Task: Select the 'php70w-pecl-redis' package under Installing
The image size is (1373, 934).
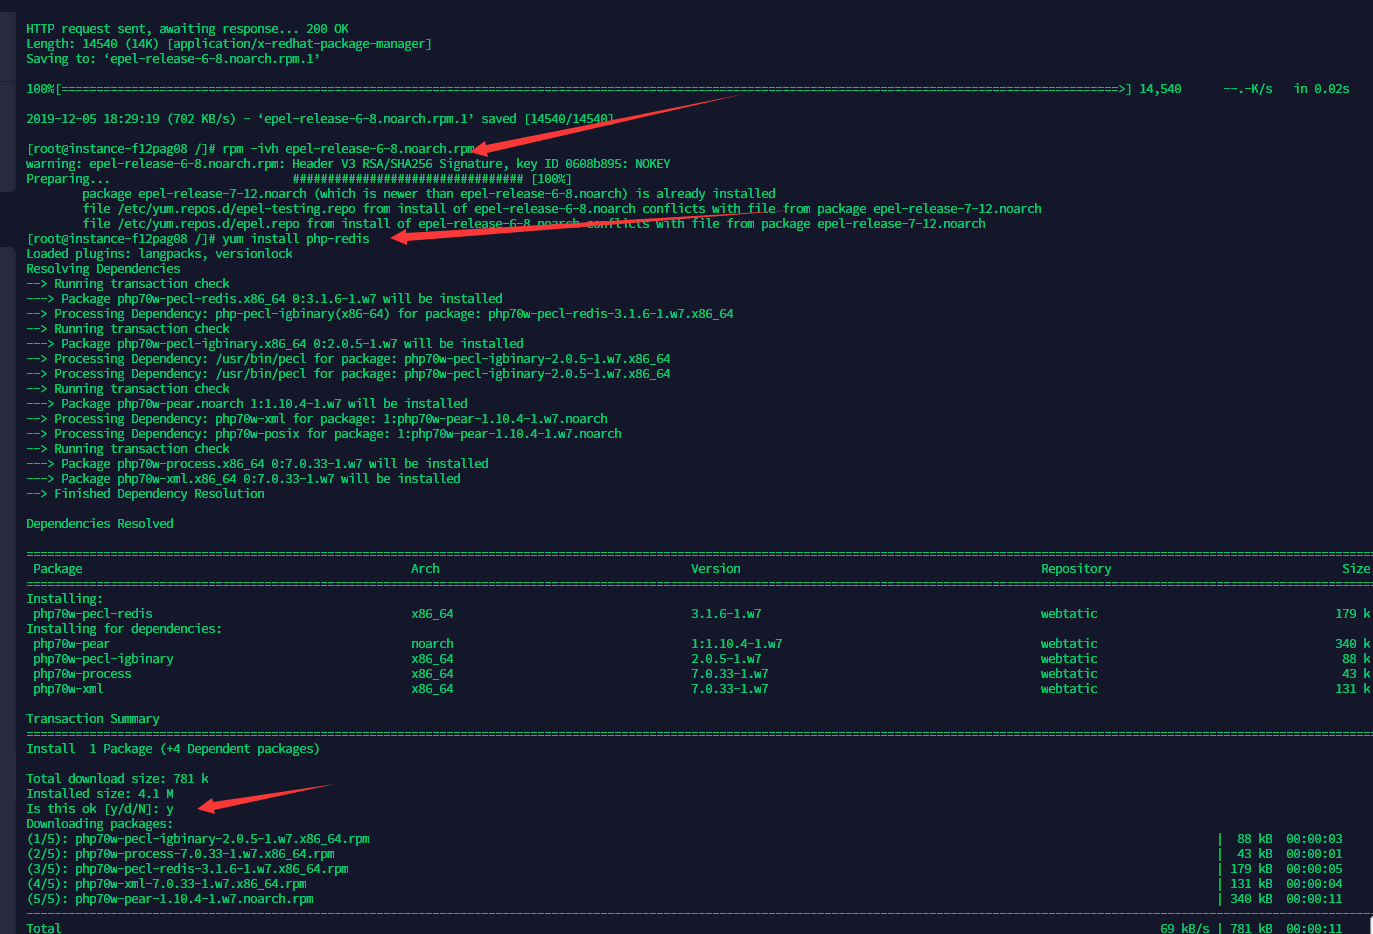Action: pos(93,613)
